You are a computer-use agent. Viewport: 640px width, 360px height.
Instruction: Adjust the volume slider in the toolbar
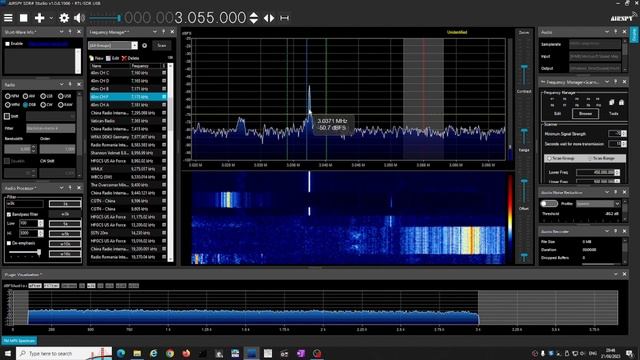click(105, 18)
